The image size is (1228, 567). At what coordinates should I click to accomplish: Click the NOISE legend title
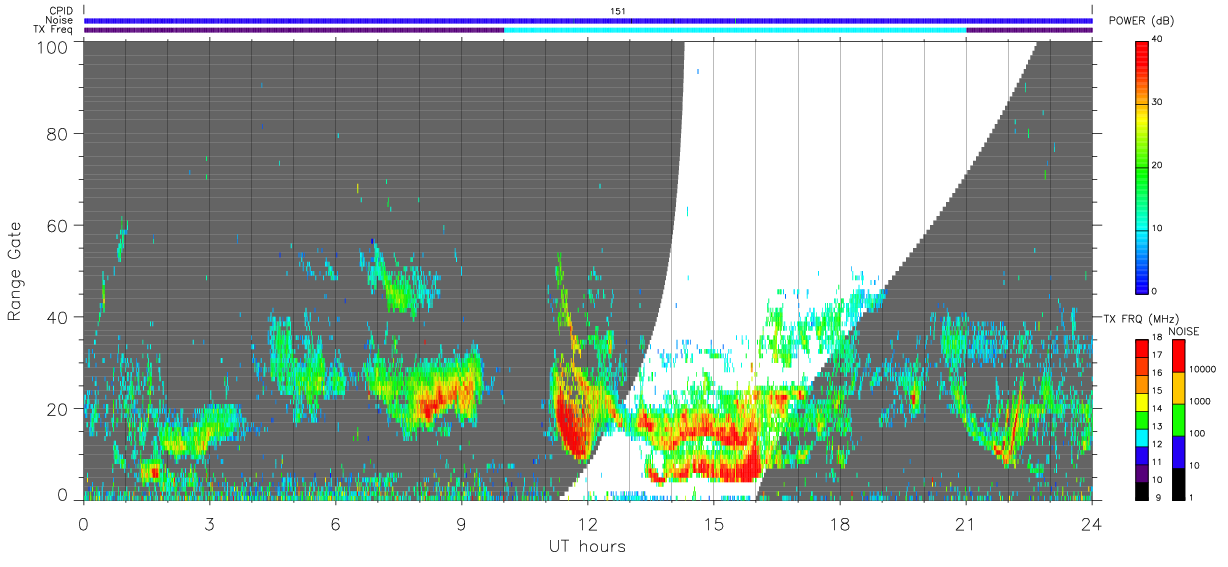pyautogui.click(x=1184, y=331)
